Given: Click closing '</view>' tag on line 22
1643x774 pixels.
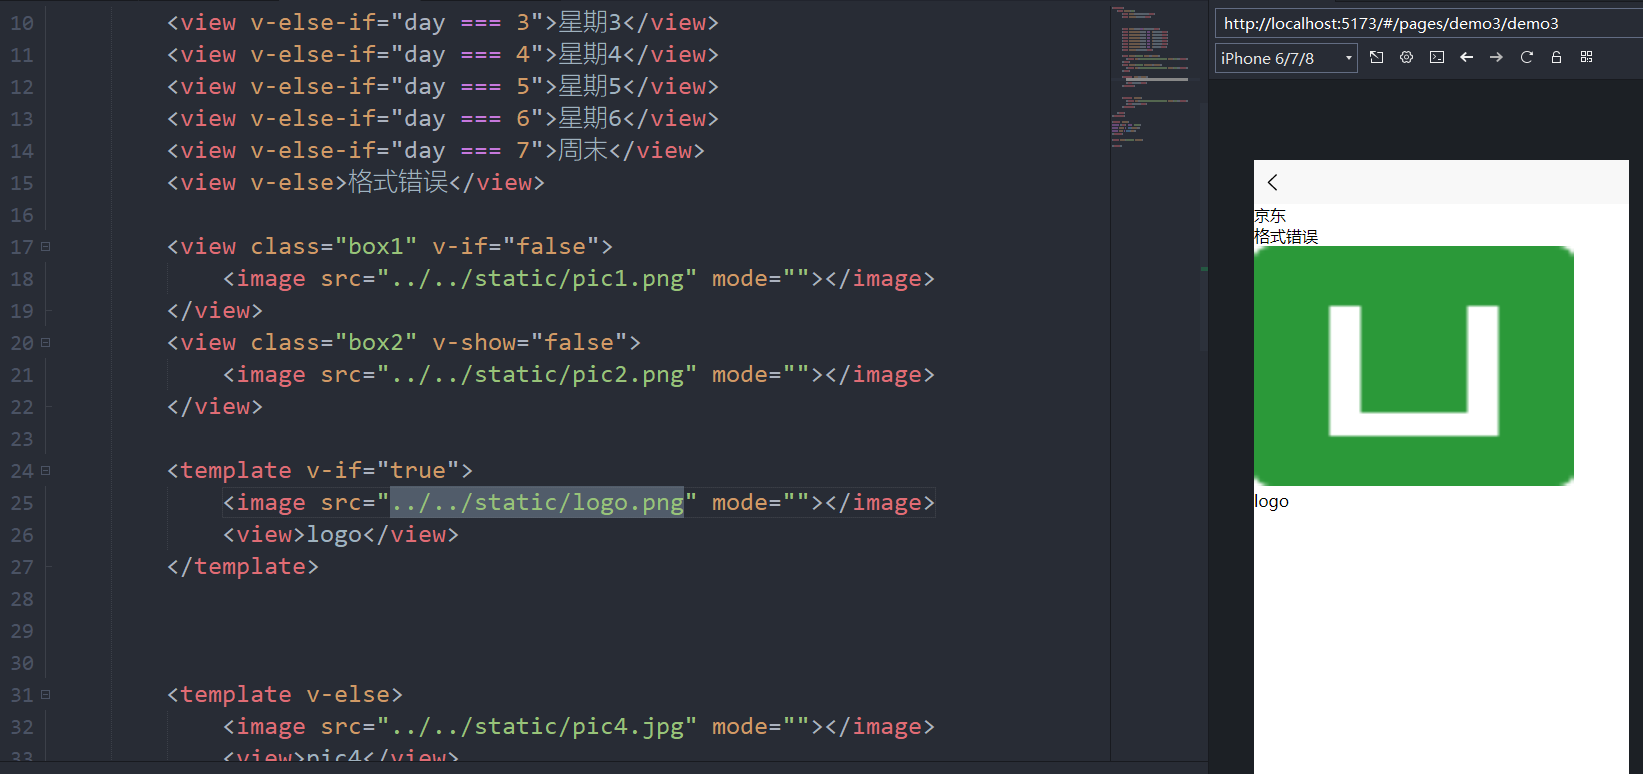Looking at the screenshot, I should (x=215, y=406).
